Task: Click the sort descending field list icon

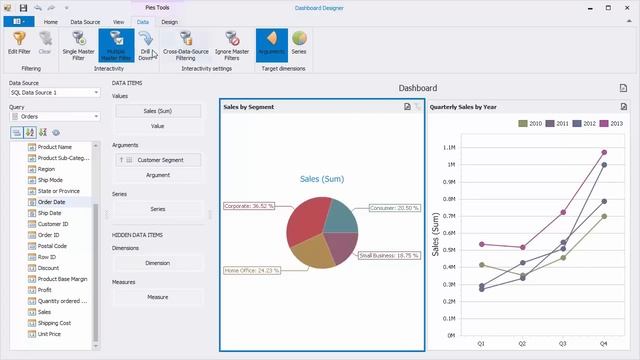Action: [43, 133]
